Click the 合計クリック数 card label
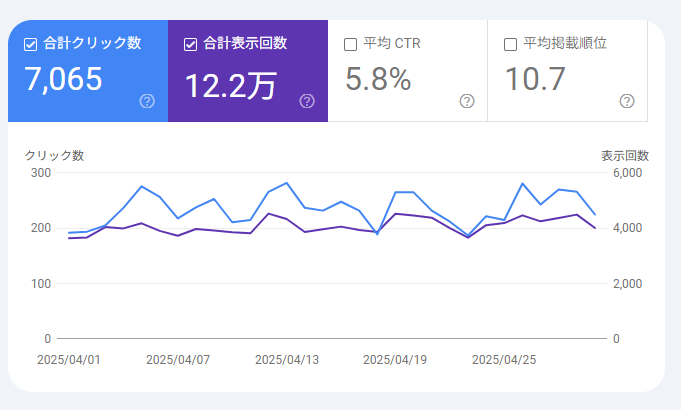Viewport: 681px width, 410px height. point(92,43)
